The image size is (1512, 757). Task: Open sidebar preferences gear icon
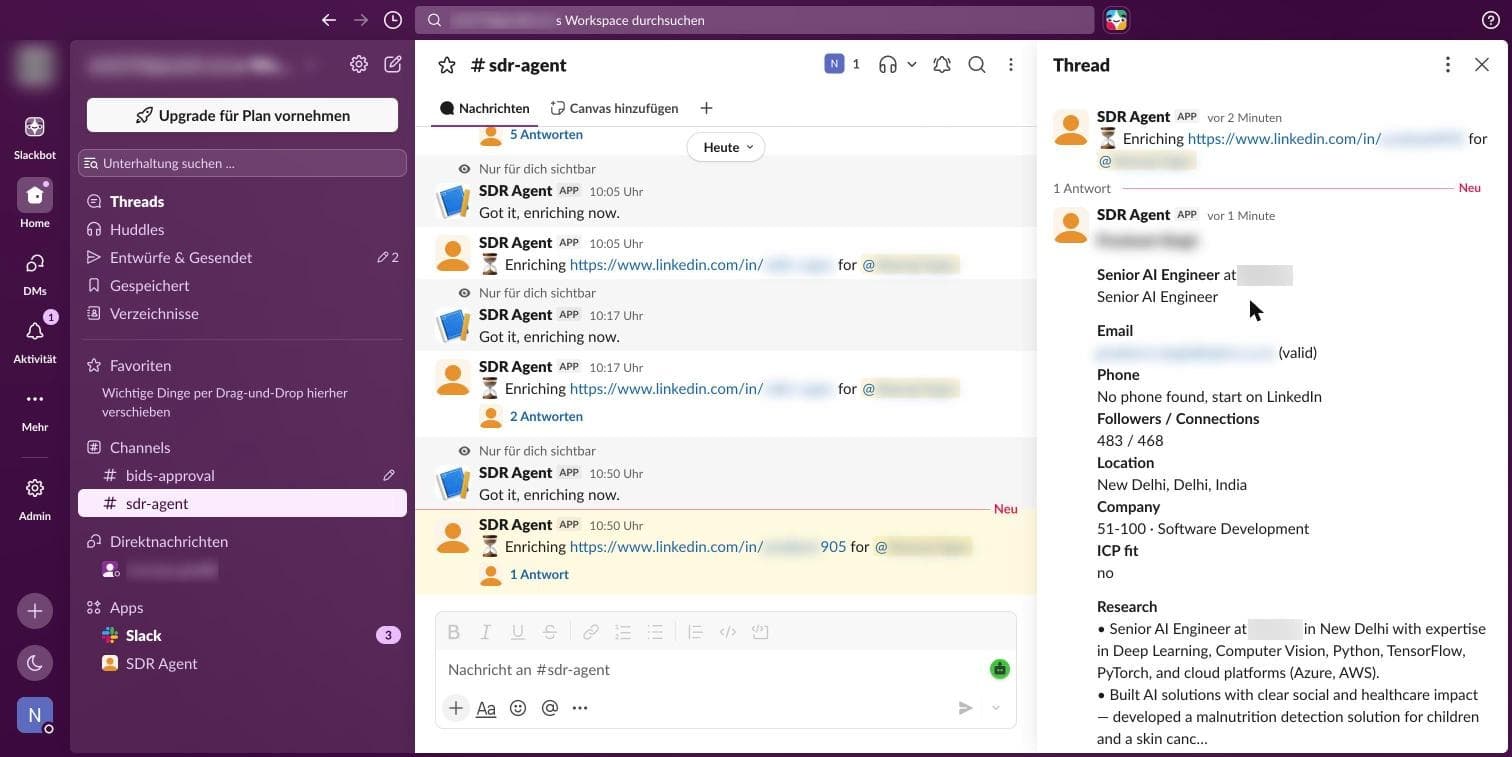(359, 64)
